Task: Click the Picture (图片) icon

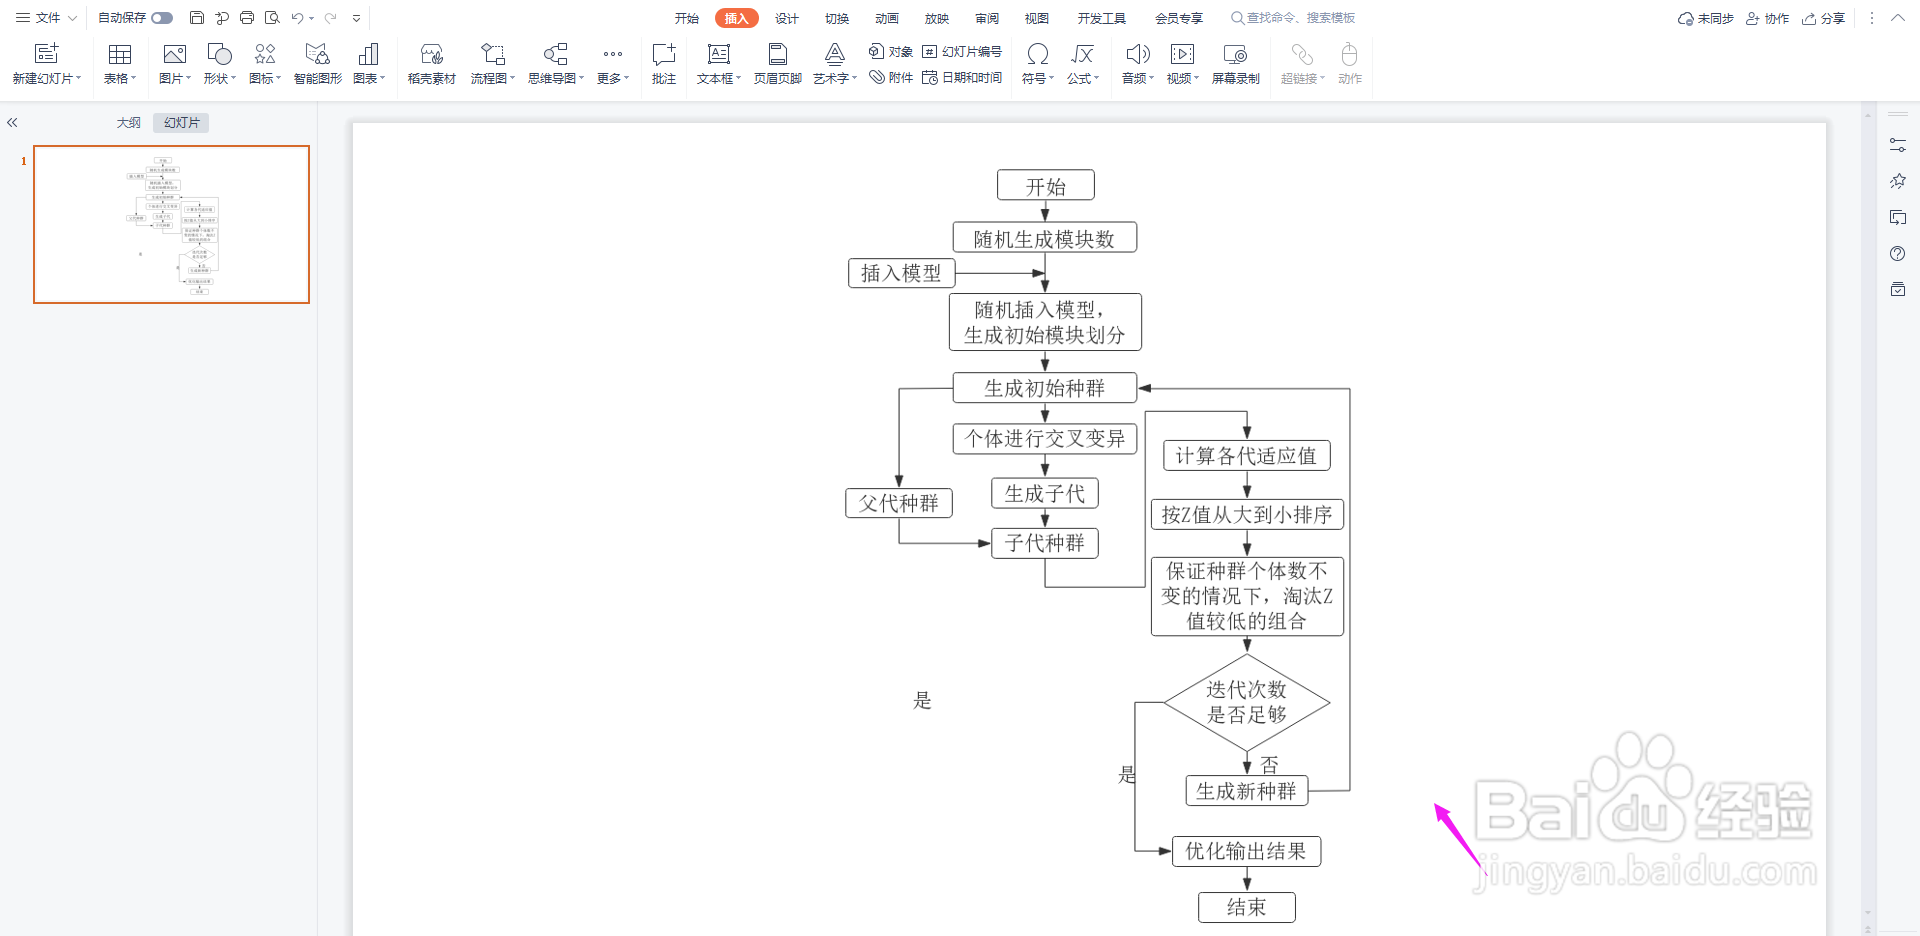Action: click(x=175, y=54)
